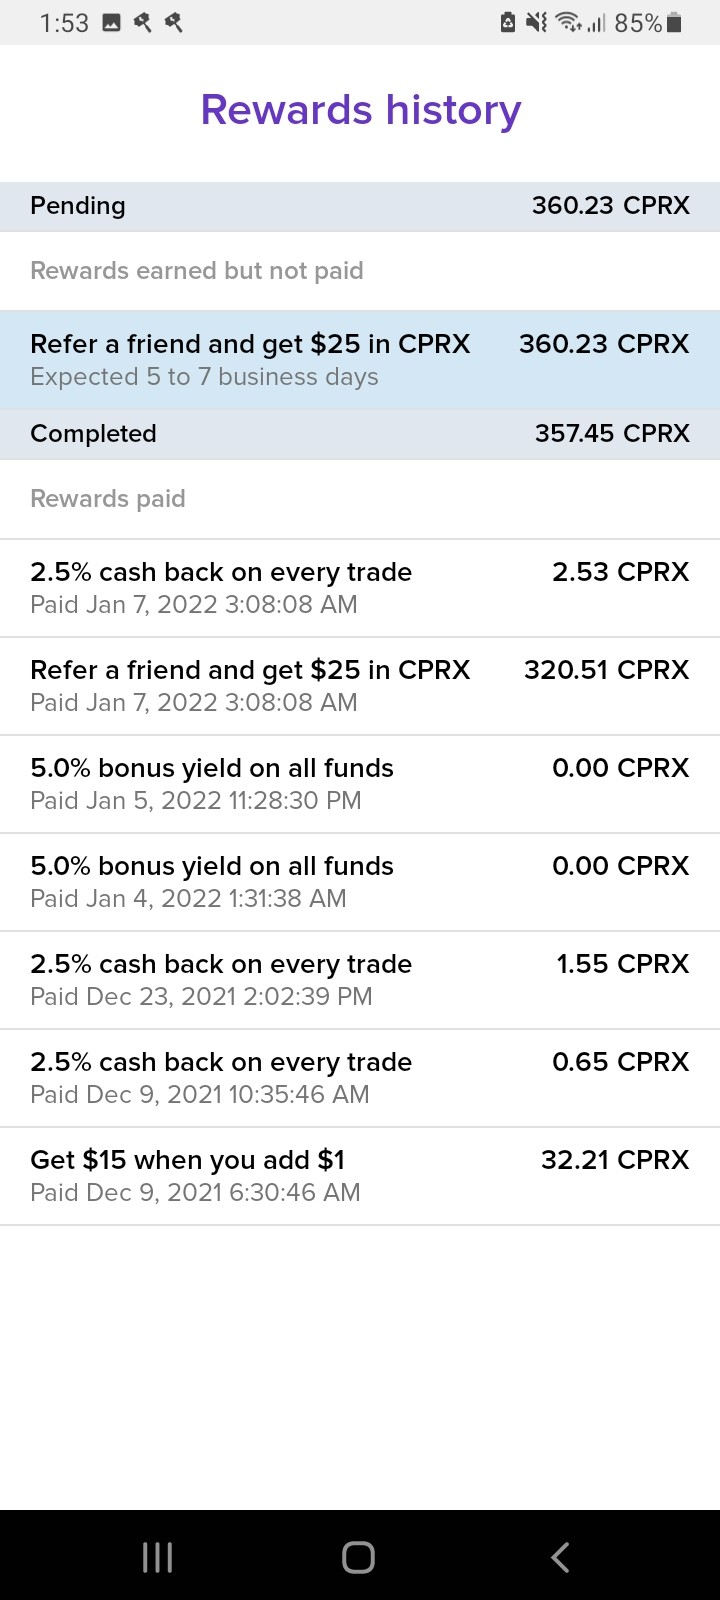Image resolution: width=720 pixels, height=1600 pixels.
Task: Tap the Rewards earned but not paid label
Action: pos(197,271)
